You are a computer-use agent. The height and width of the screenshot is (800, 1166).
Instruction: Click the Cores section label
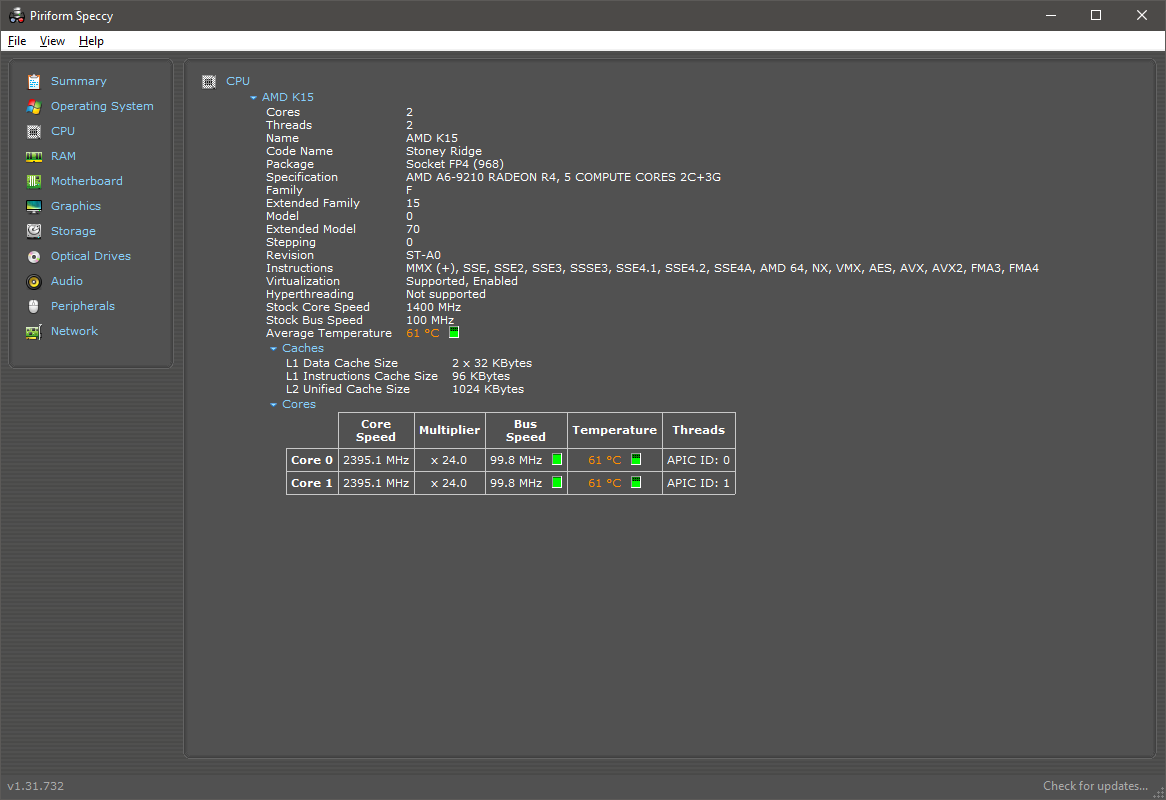coord(299,404)
